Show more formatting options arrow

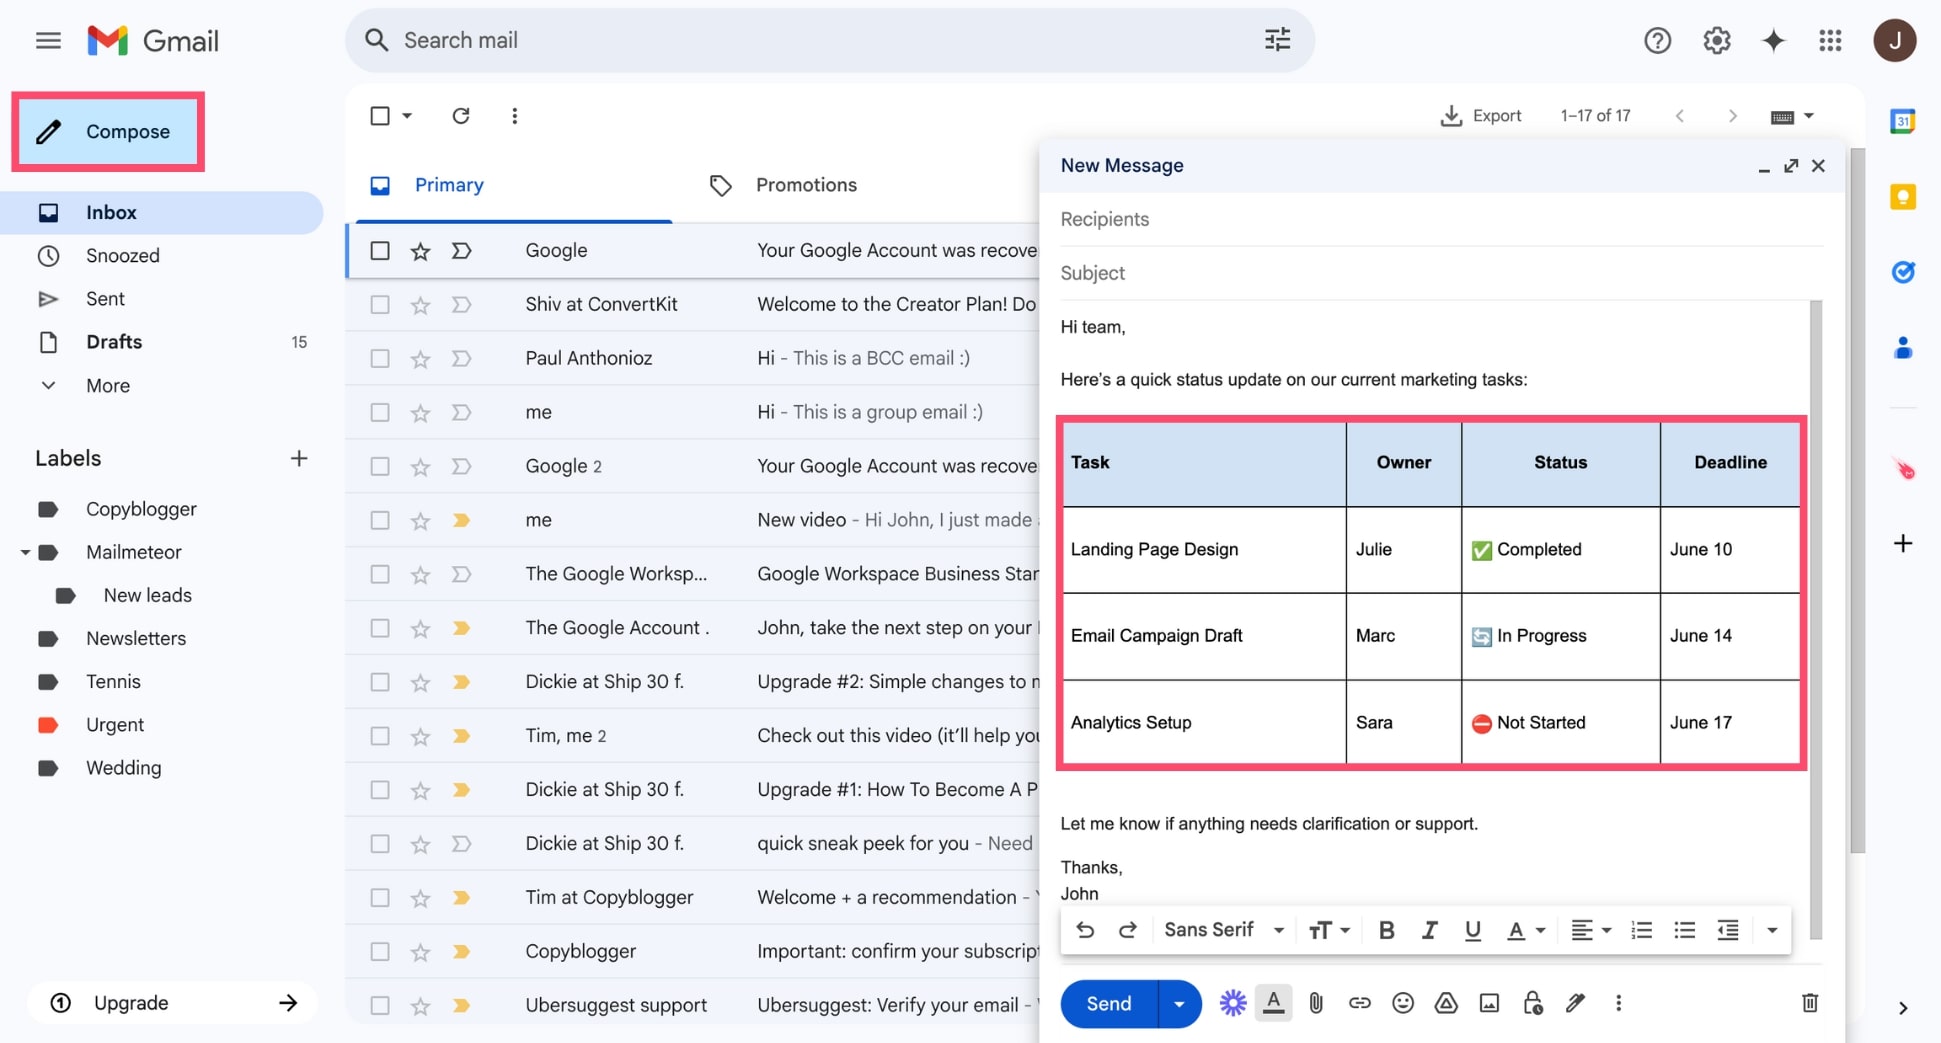[x=1771, y=930]
